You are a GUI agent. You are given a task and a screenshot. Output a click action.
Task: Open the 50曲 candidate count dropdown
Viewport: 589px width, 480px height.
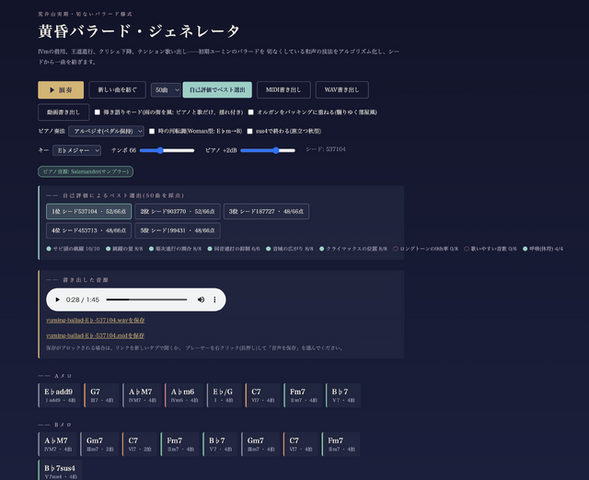pyautogui.click(x=166, y=90)
